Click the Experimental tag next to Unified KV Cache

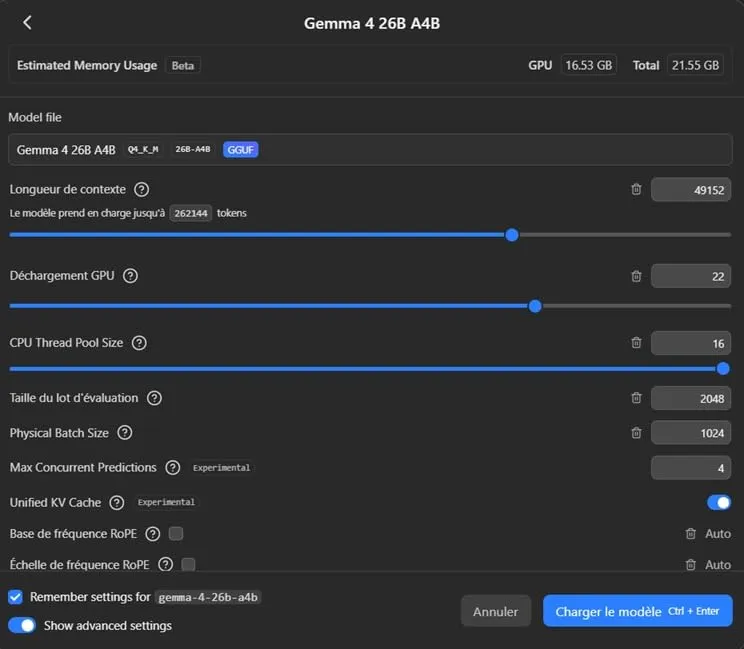coord(166,502)
